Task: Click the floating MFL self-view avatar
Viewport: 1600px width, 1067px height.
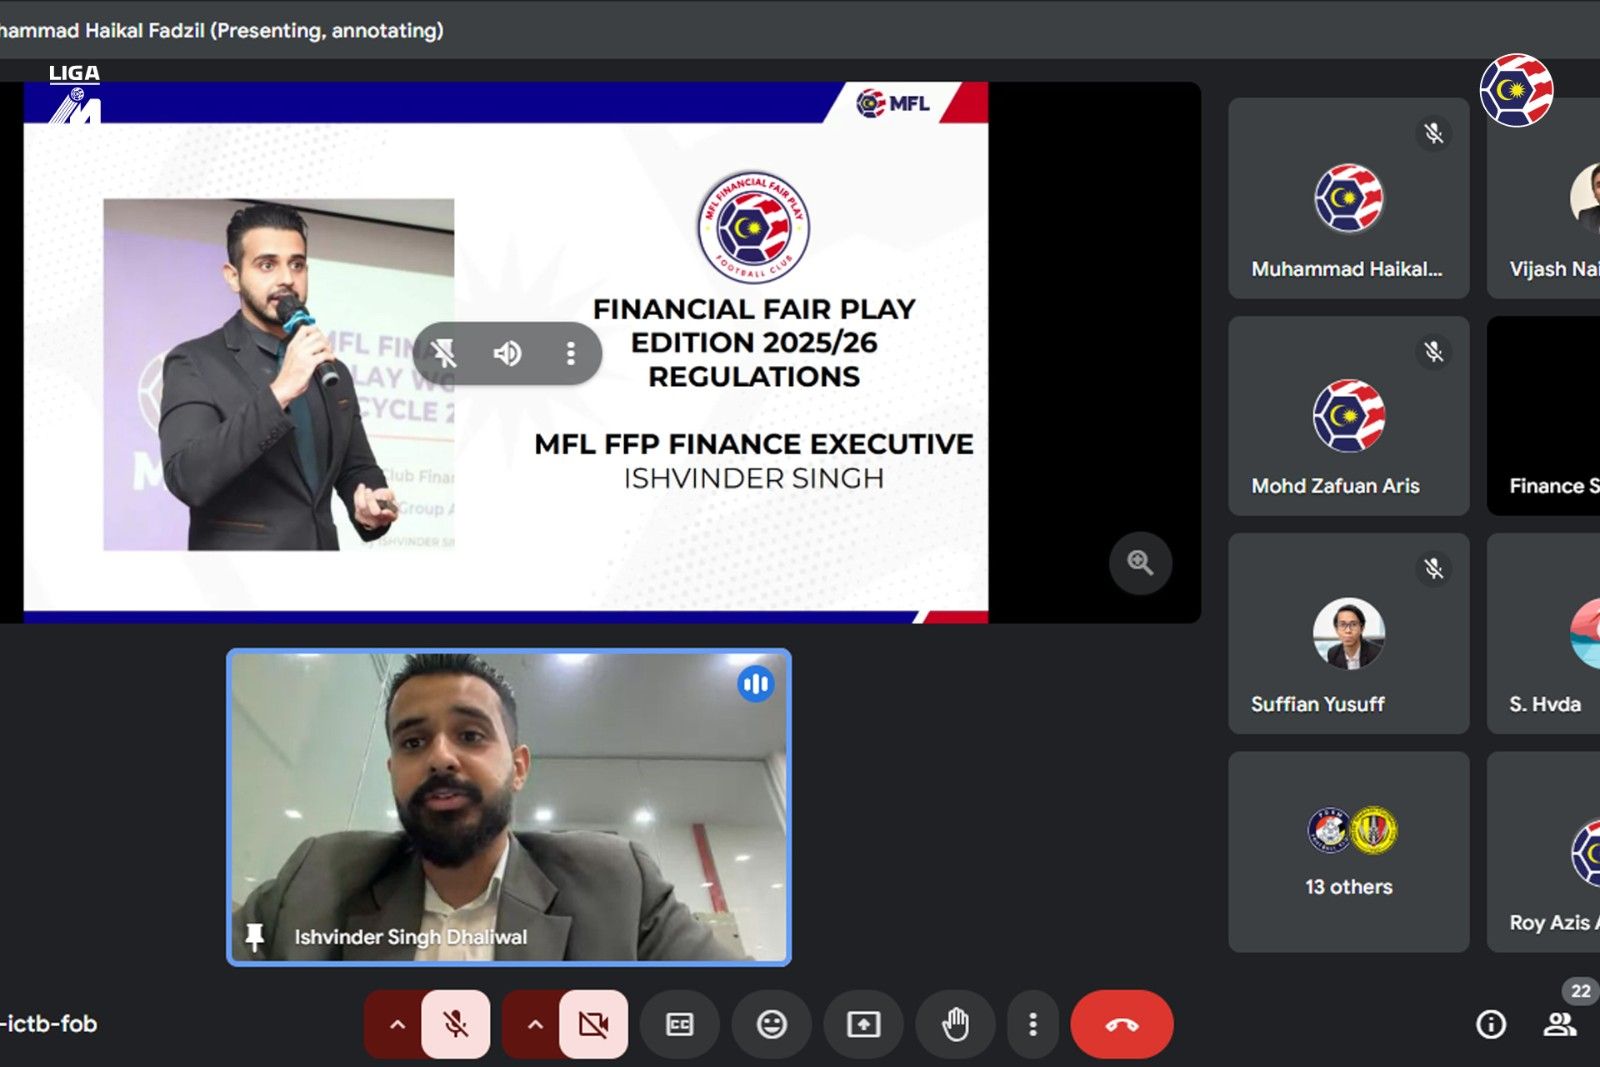Action: point(1516,90)
